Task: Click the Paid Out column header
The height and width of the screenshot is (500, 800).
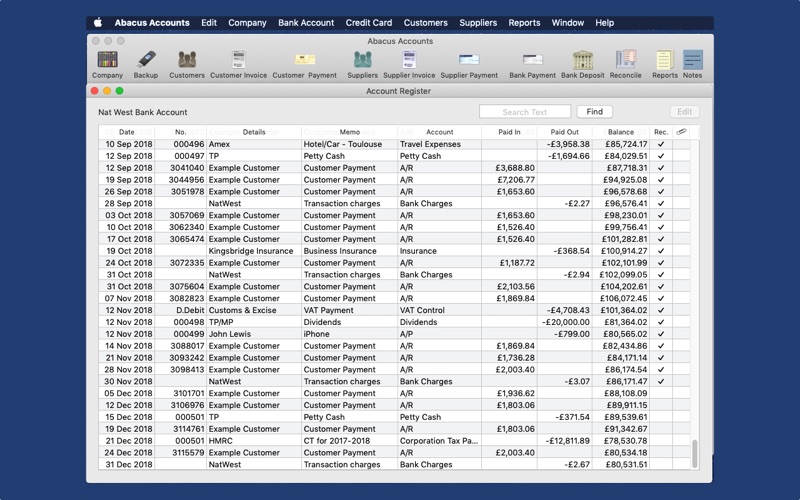Action: tap(565, 132)
